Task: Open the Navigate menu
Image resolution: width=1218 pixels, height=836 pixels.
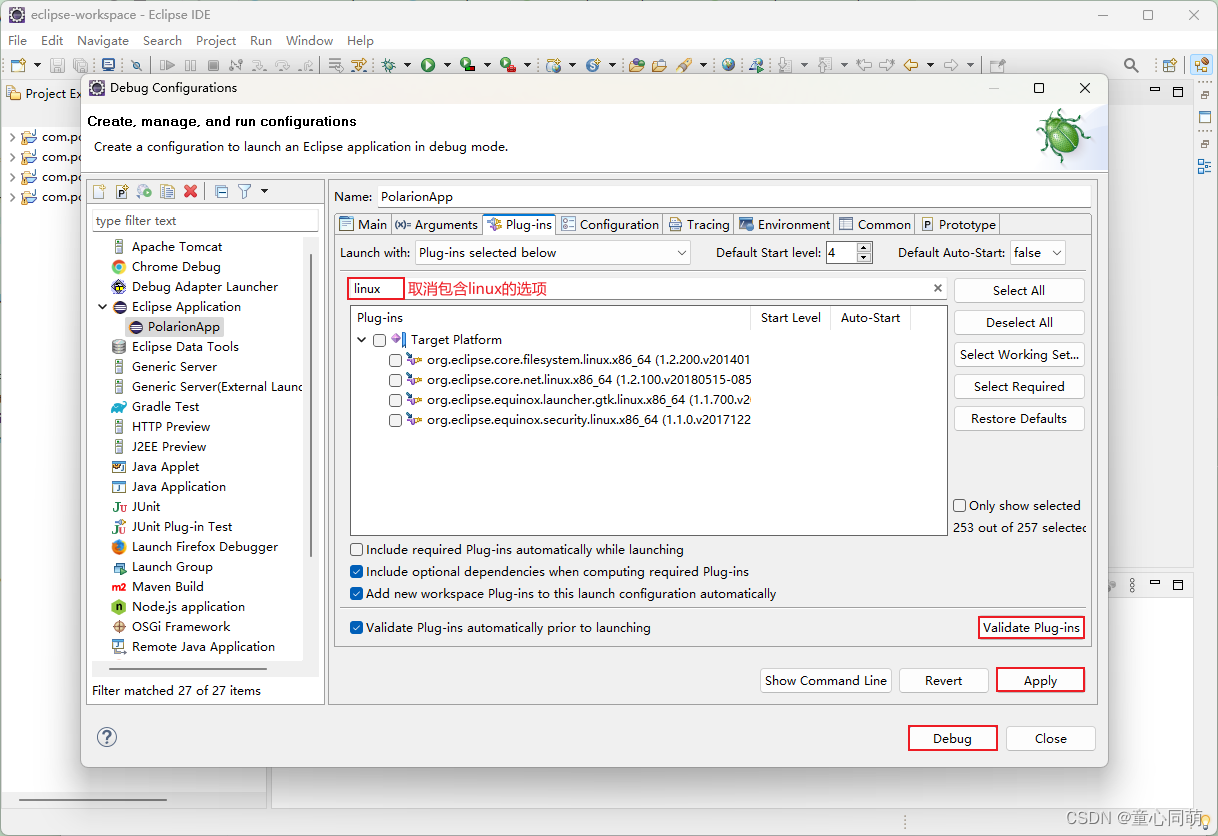Action: pos(103,40)
